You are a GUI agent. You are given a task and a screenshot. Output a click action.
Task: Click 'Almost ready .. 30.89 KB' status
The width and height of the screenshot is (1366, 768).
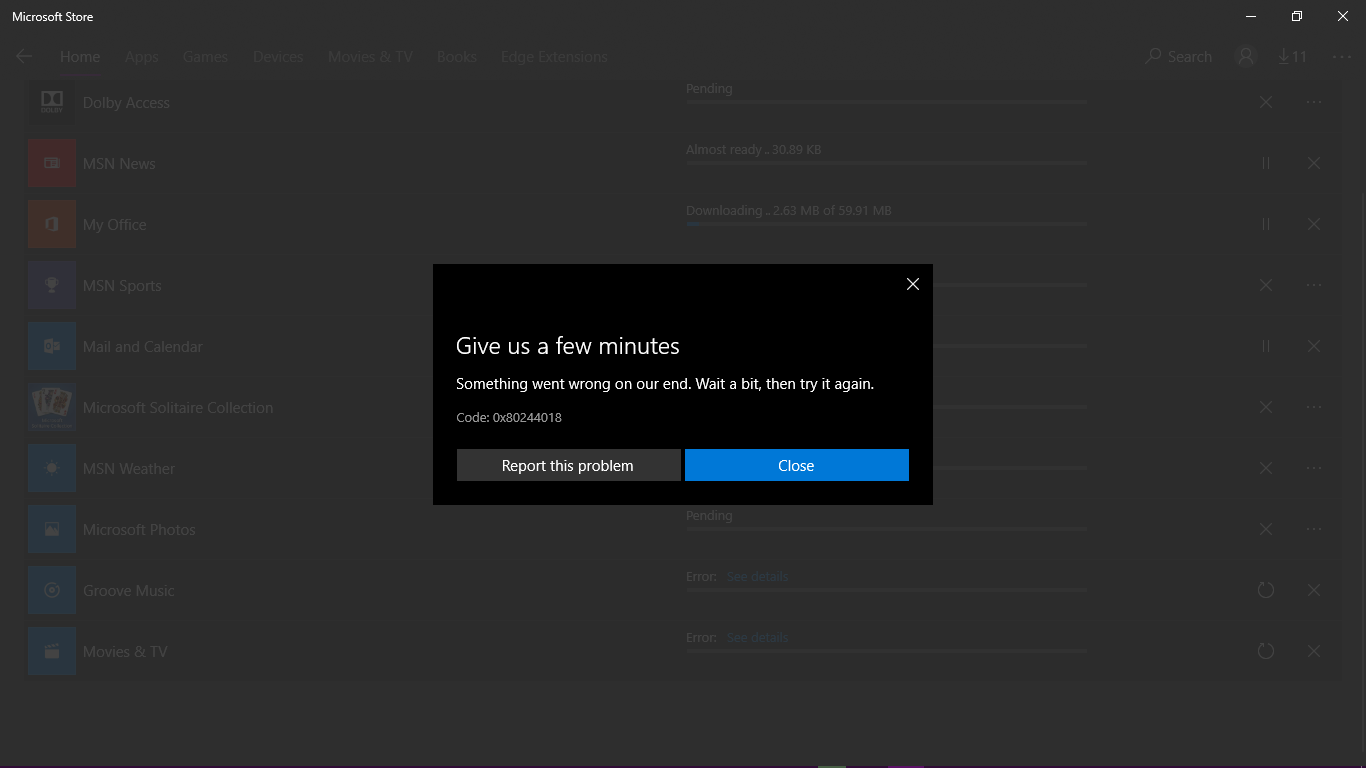point(754,150)
